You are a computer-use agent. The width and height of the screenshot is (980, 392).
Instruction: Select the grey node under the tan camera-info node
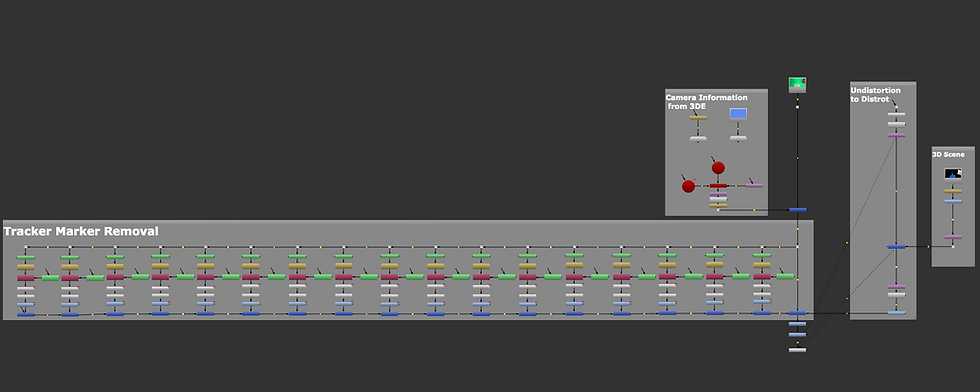698,138
